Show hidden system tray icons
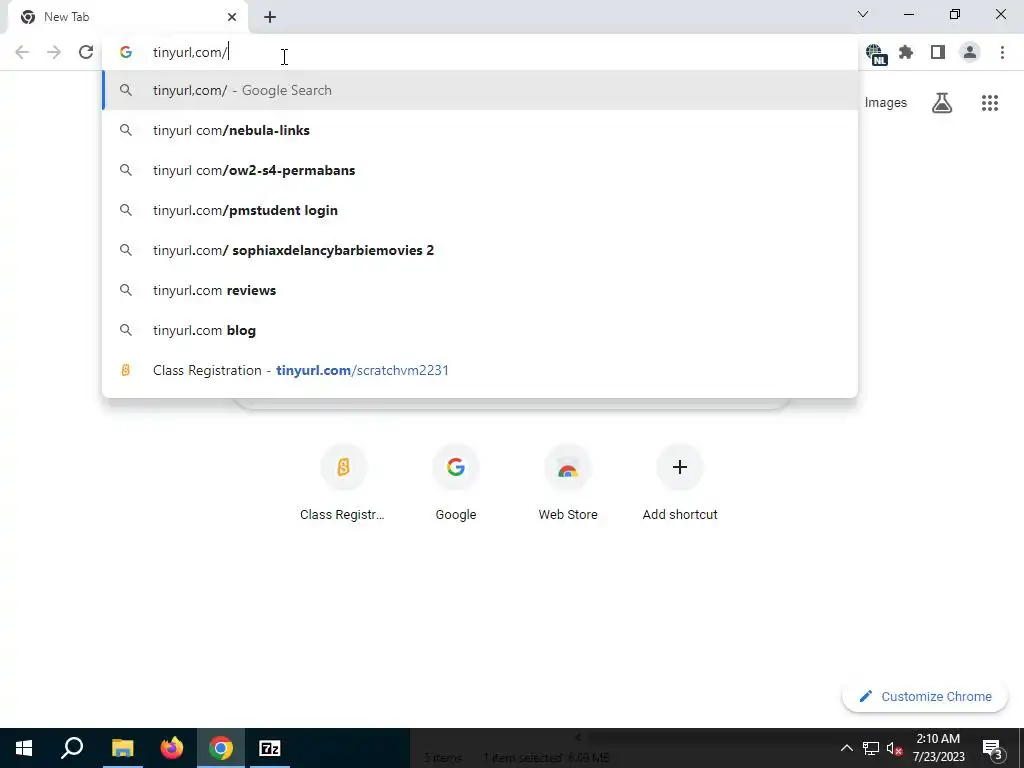1024x768 pixels. [x=846, y=748]
